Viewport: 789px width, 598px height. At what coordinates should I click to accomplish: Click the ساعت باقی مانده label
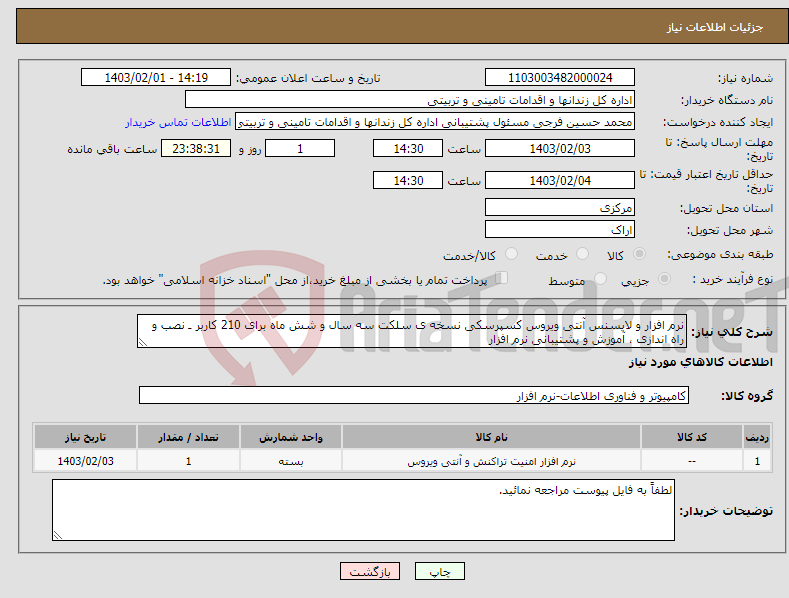pyautogui.click(x=112, y=150)
